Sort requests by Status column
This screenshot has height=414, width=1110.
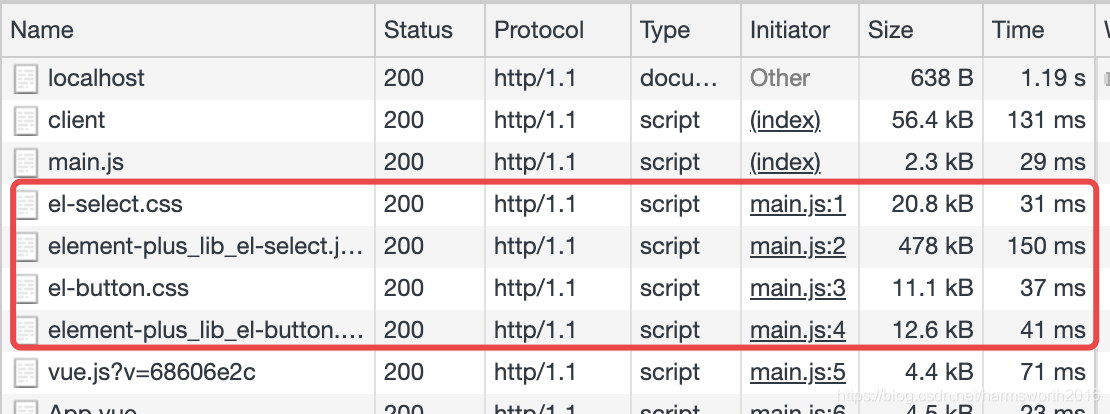418,30
